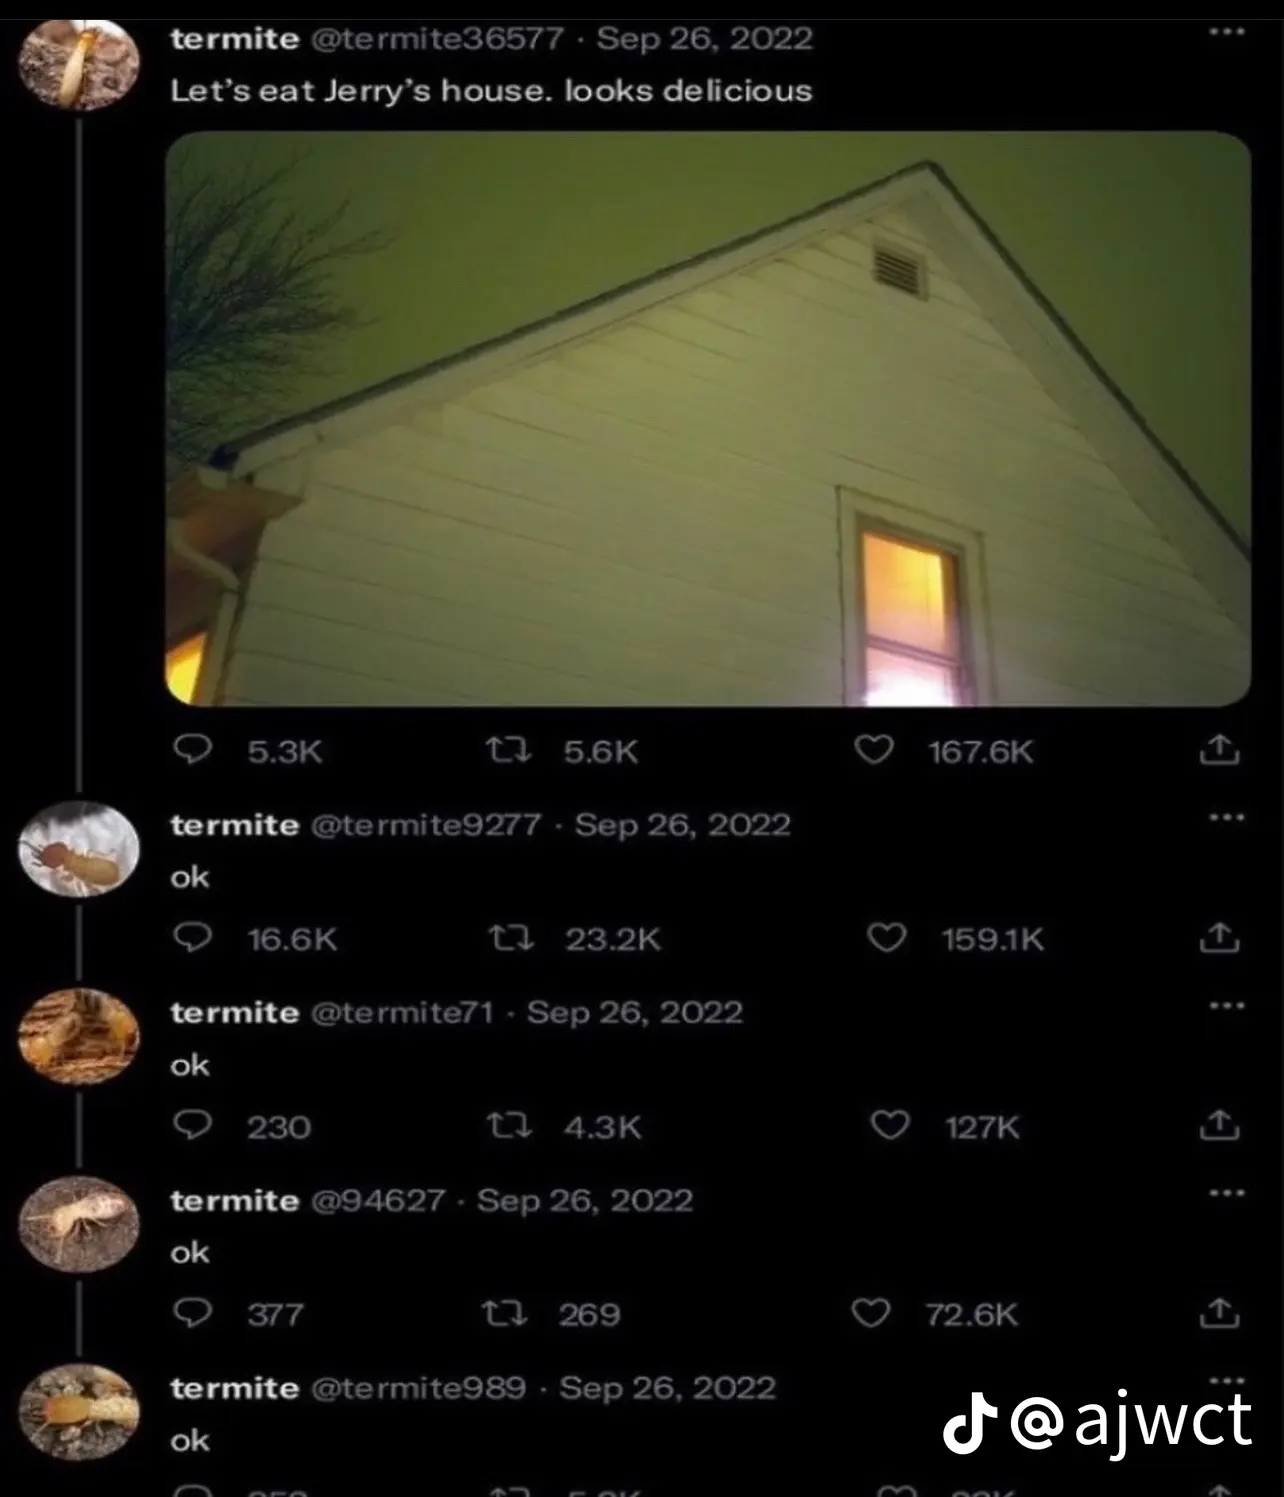Share termite71's ok reply
Image resolution: width=1284 pixels, height=1497 pixels.
pos(1219,1125)
